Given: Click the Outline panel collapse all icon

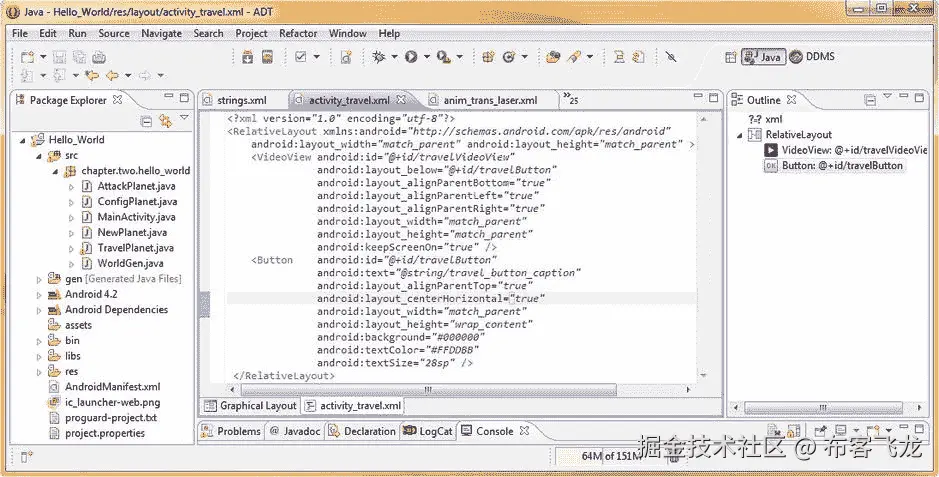Looking at the screenshot, I should point(870,100).
